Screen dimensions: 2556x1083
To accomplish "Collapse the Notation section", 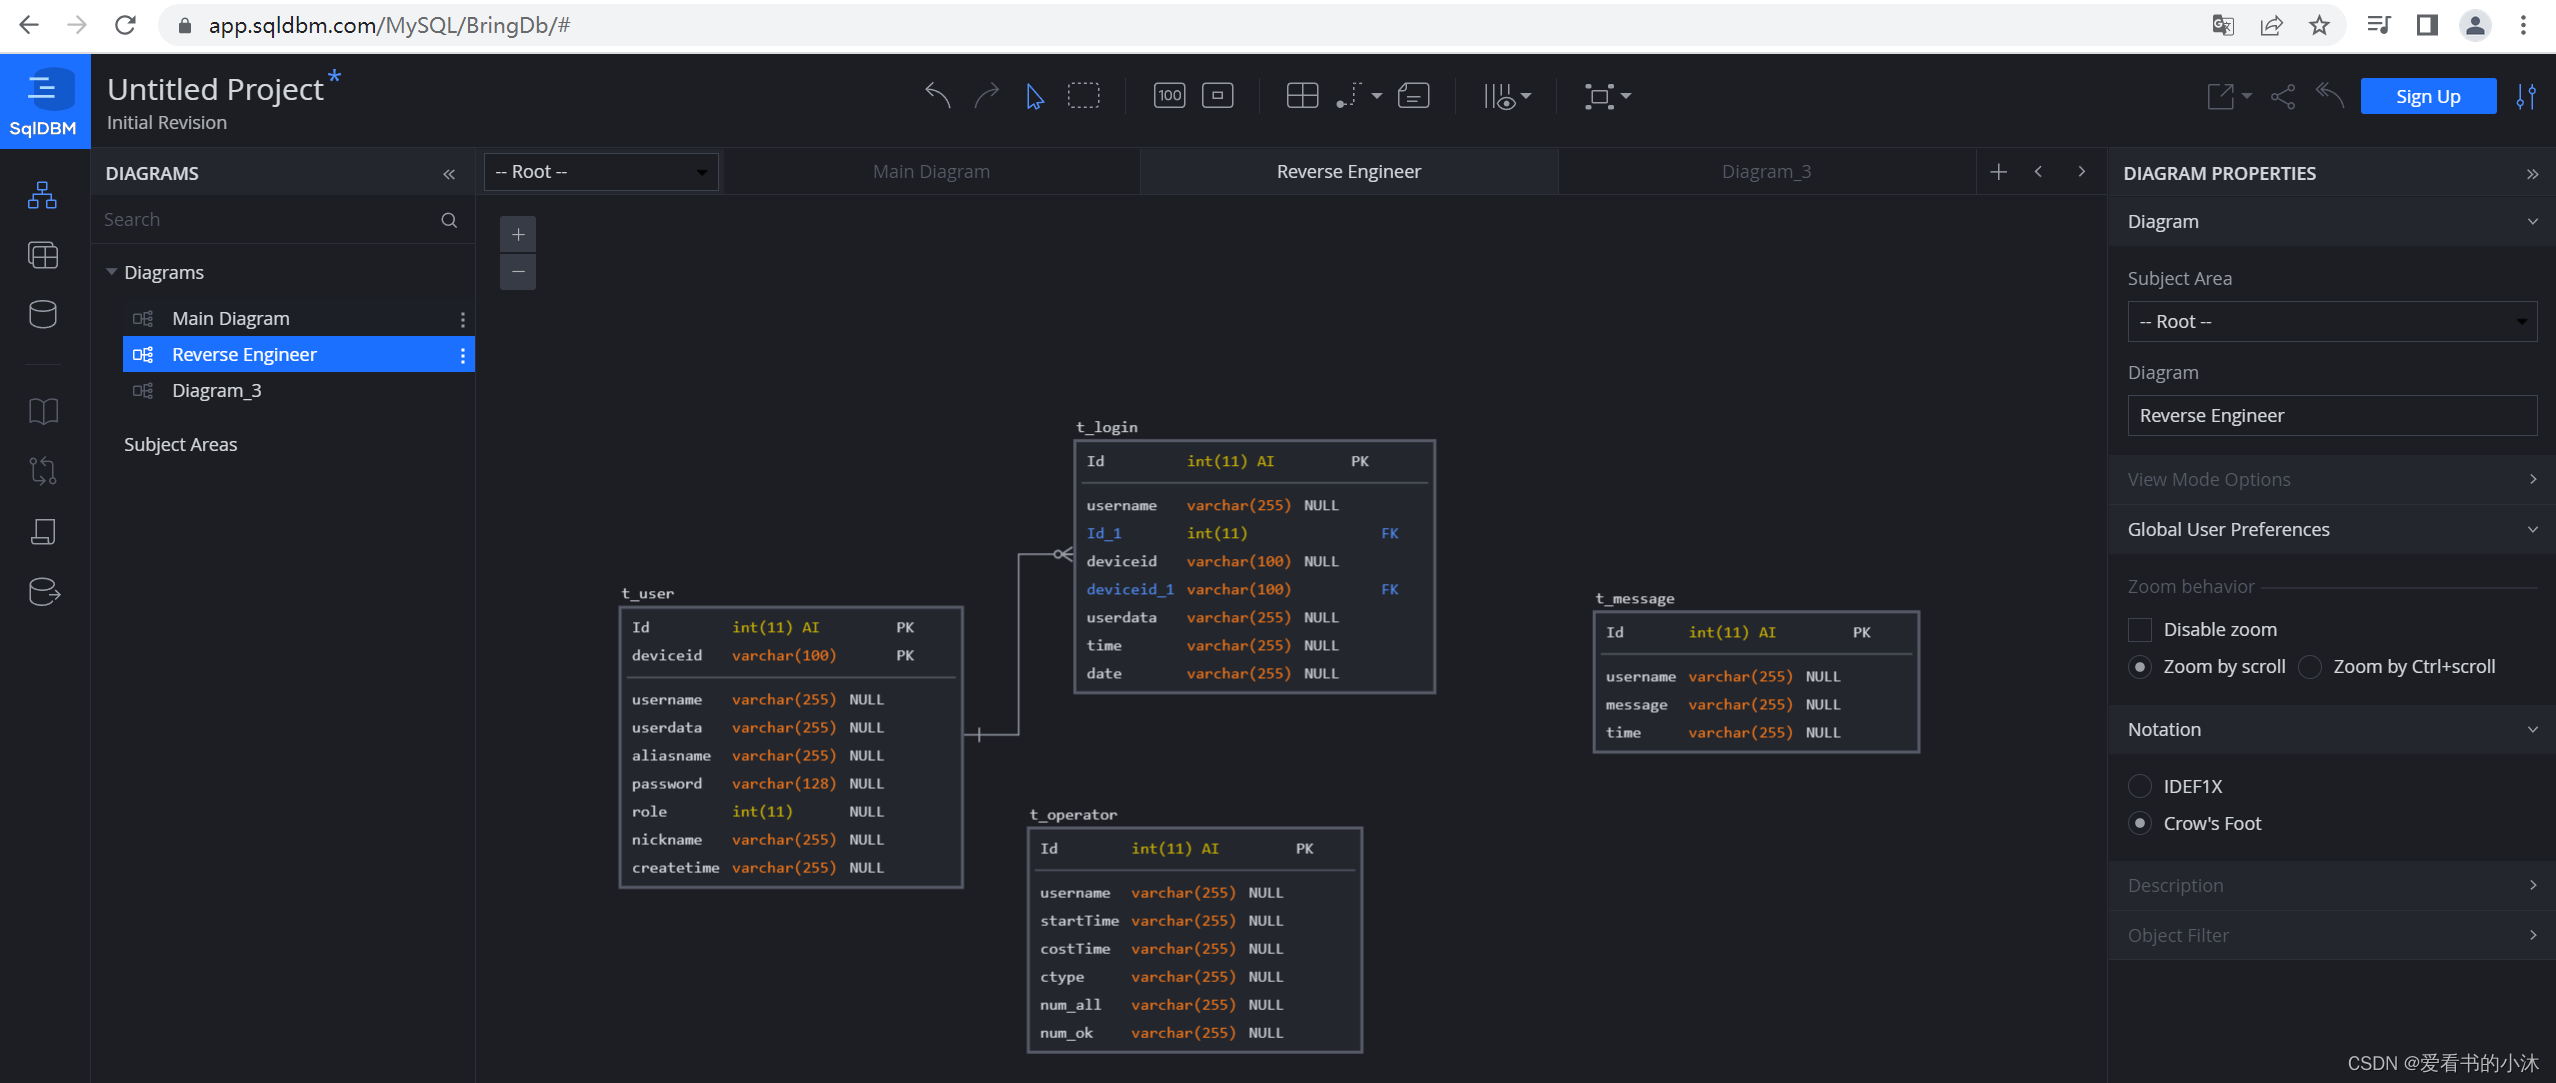I will point(2331,730).
